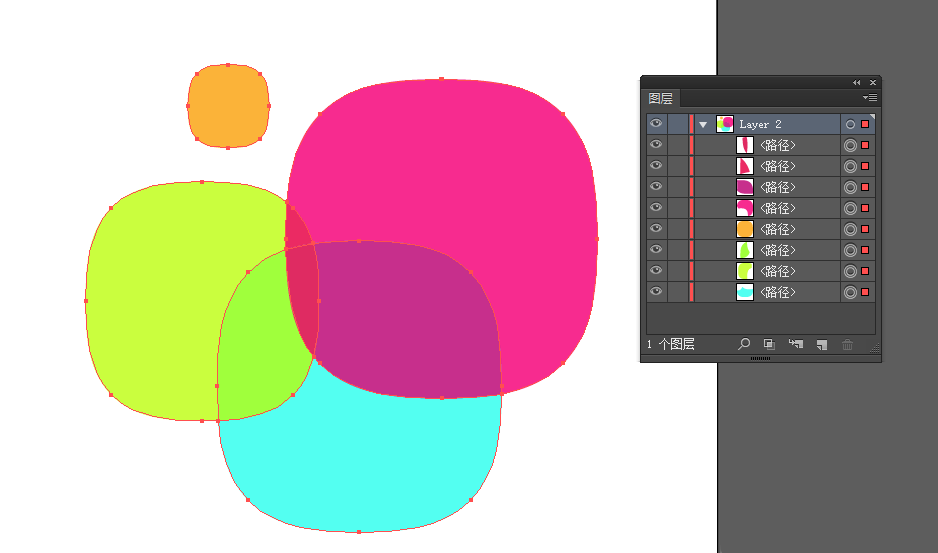Viewport: 938px width, 553px height.
Task: Click thumbnail of red wedge path
Action: pyautogui.click(x=745, y=166)
